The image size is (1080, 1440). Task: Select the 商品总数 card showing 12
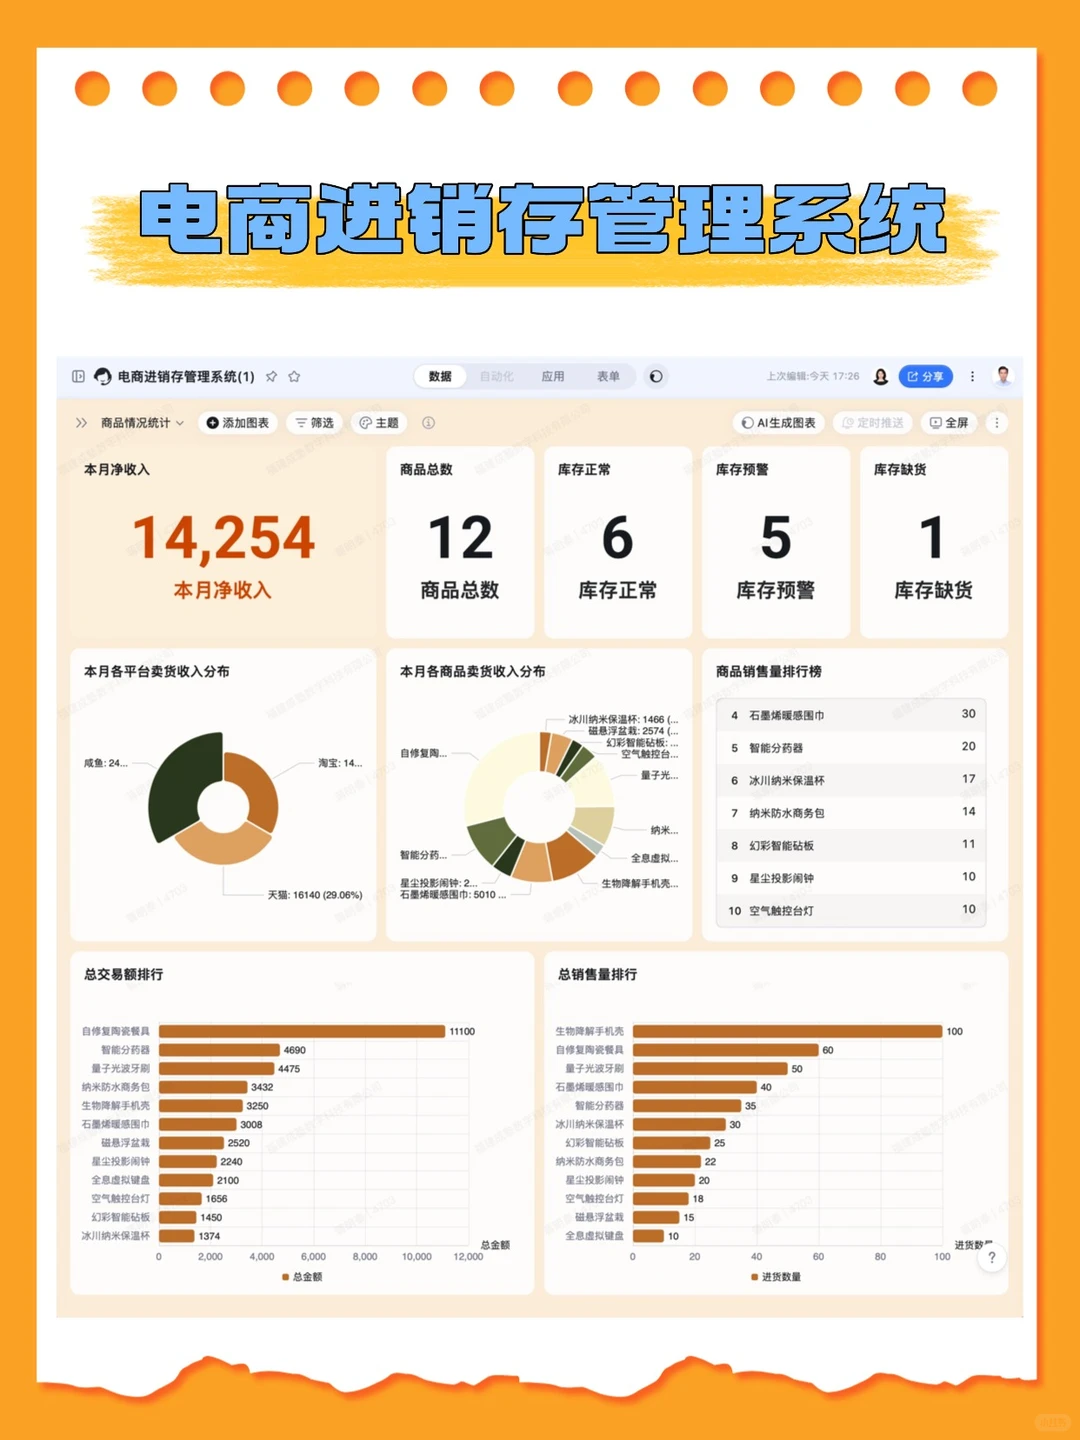coord(460,542)
